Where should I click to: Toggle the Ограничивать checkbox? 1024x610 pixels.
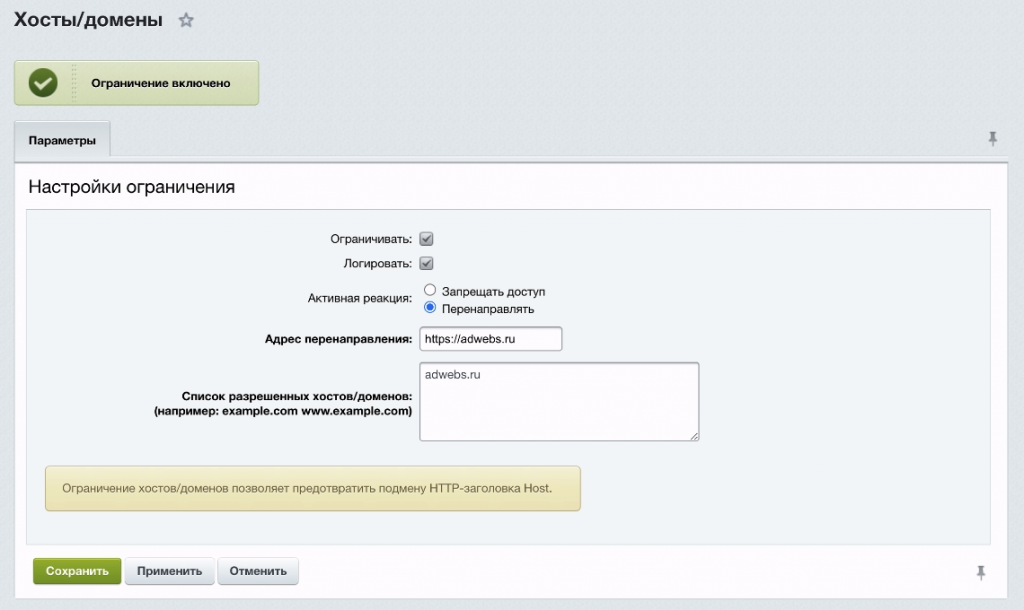(x=426, y=239)
